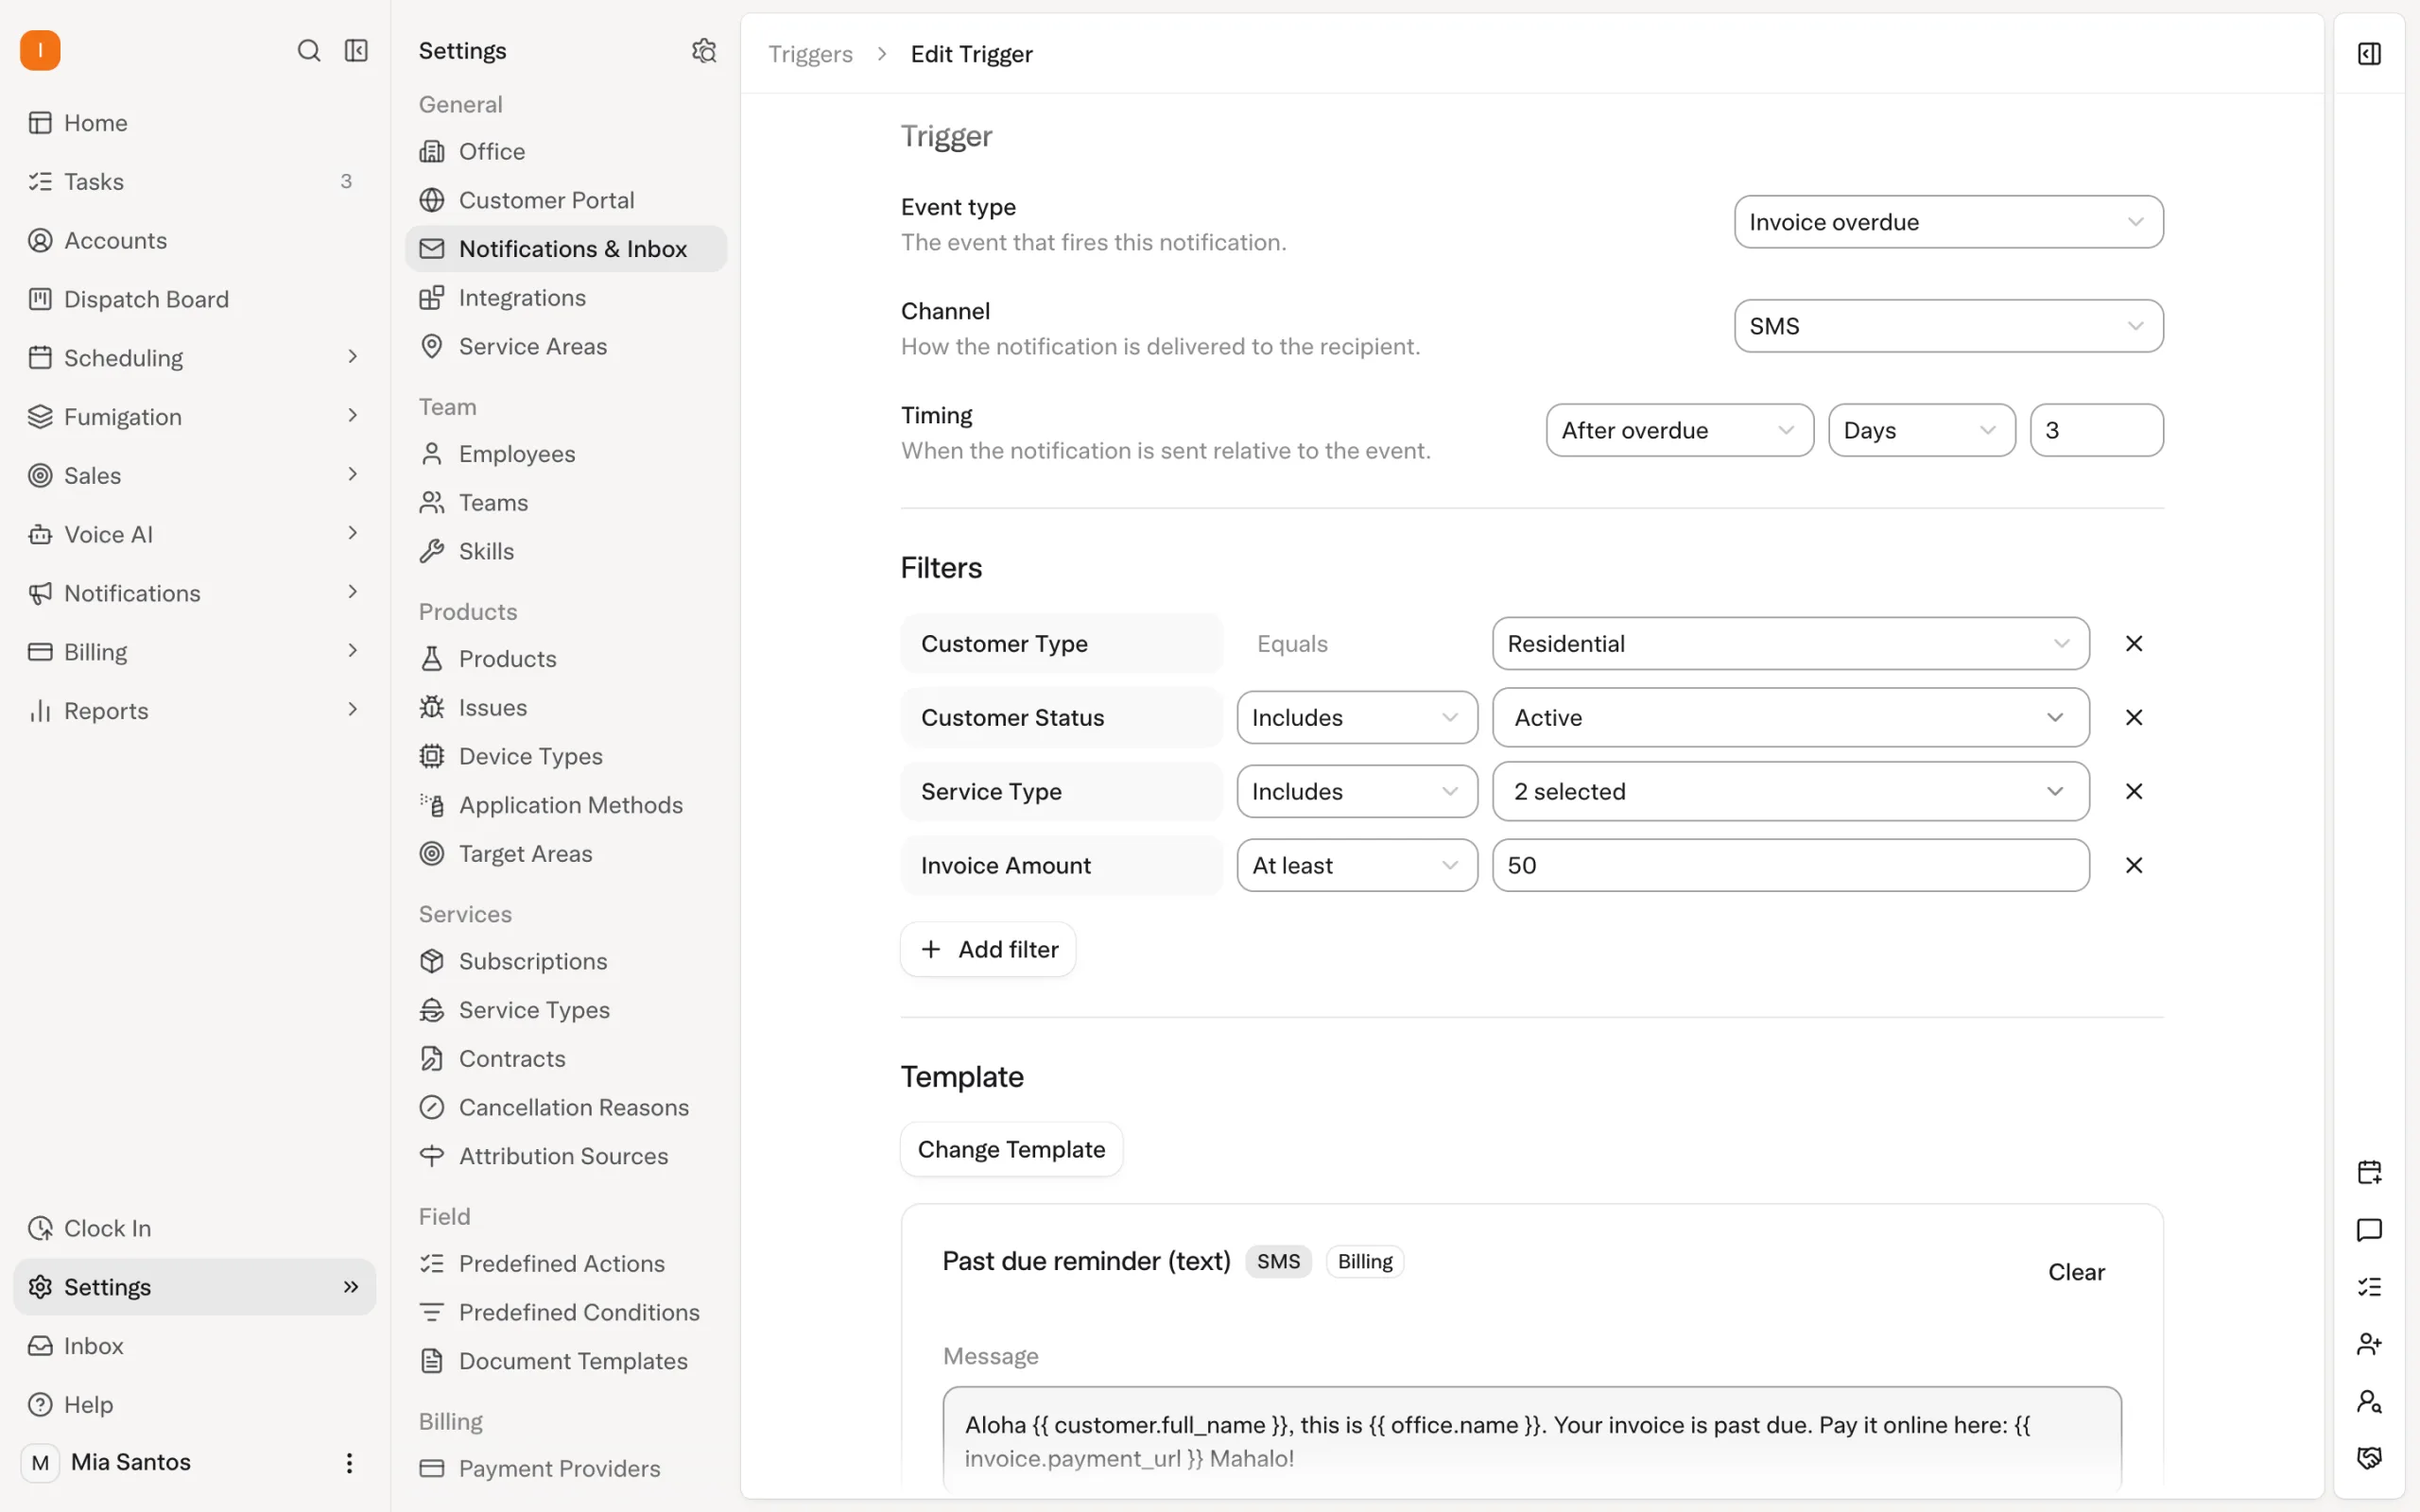Click the add-user icon in right rail
The width and height of the screenshot is (2420, 1512).
click(x=2369, y=1344)
